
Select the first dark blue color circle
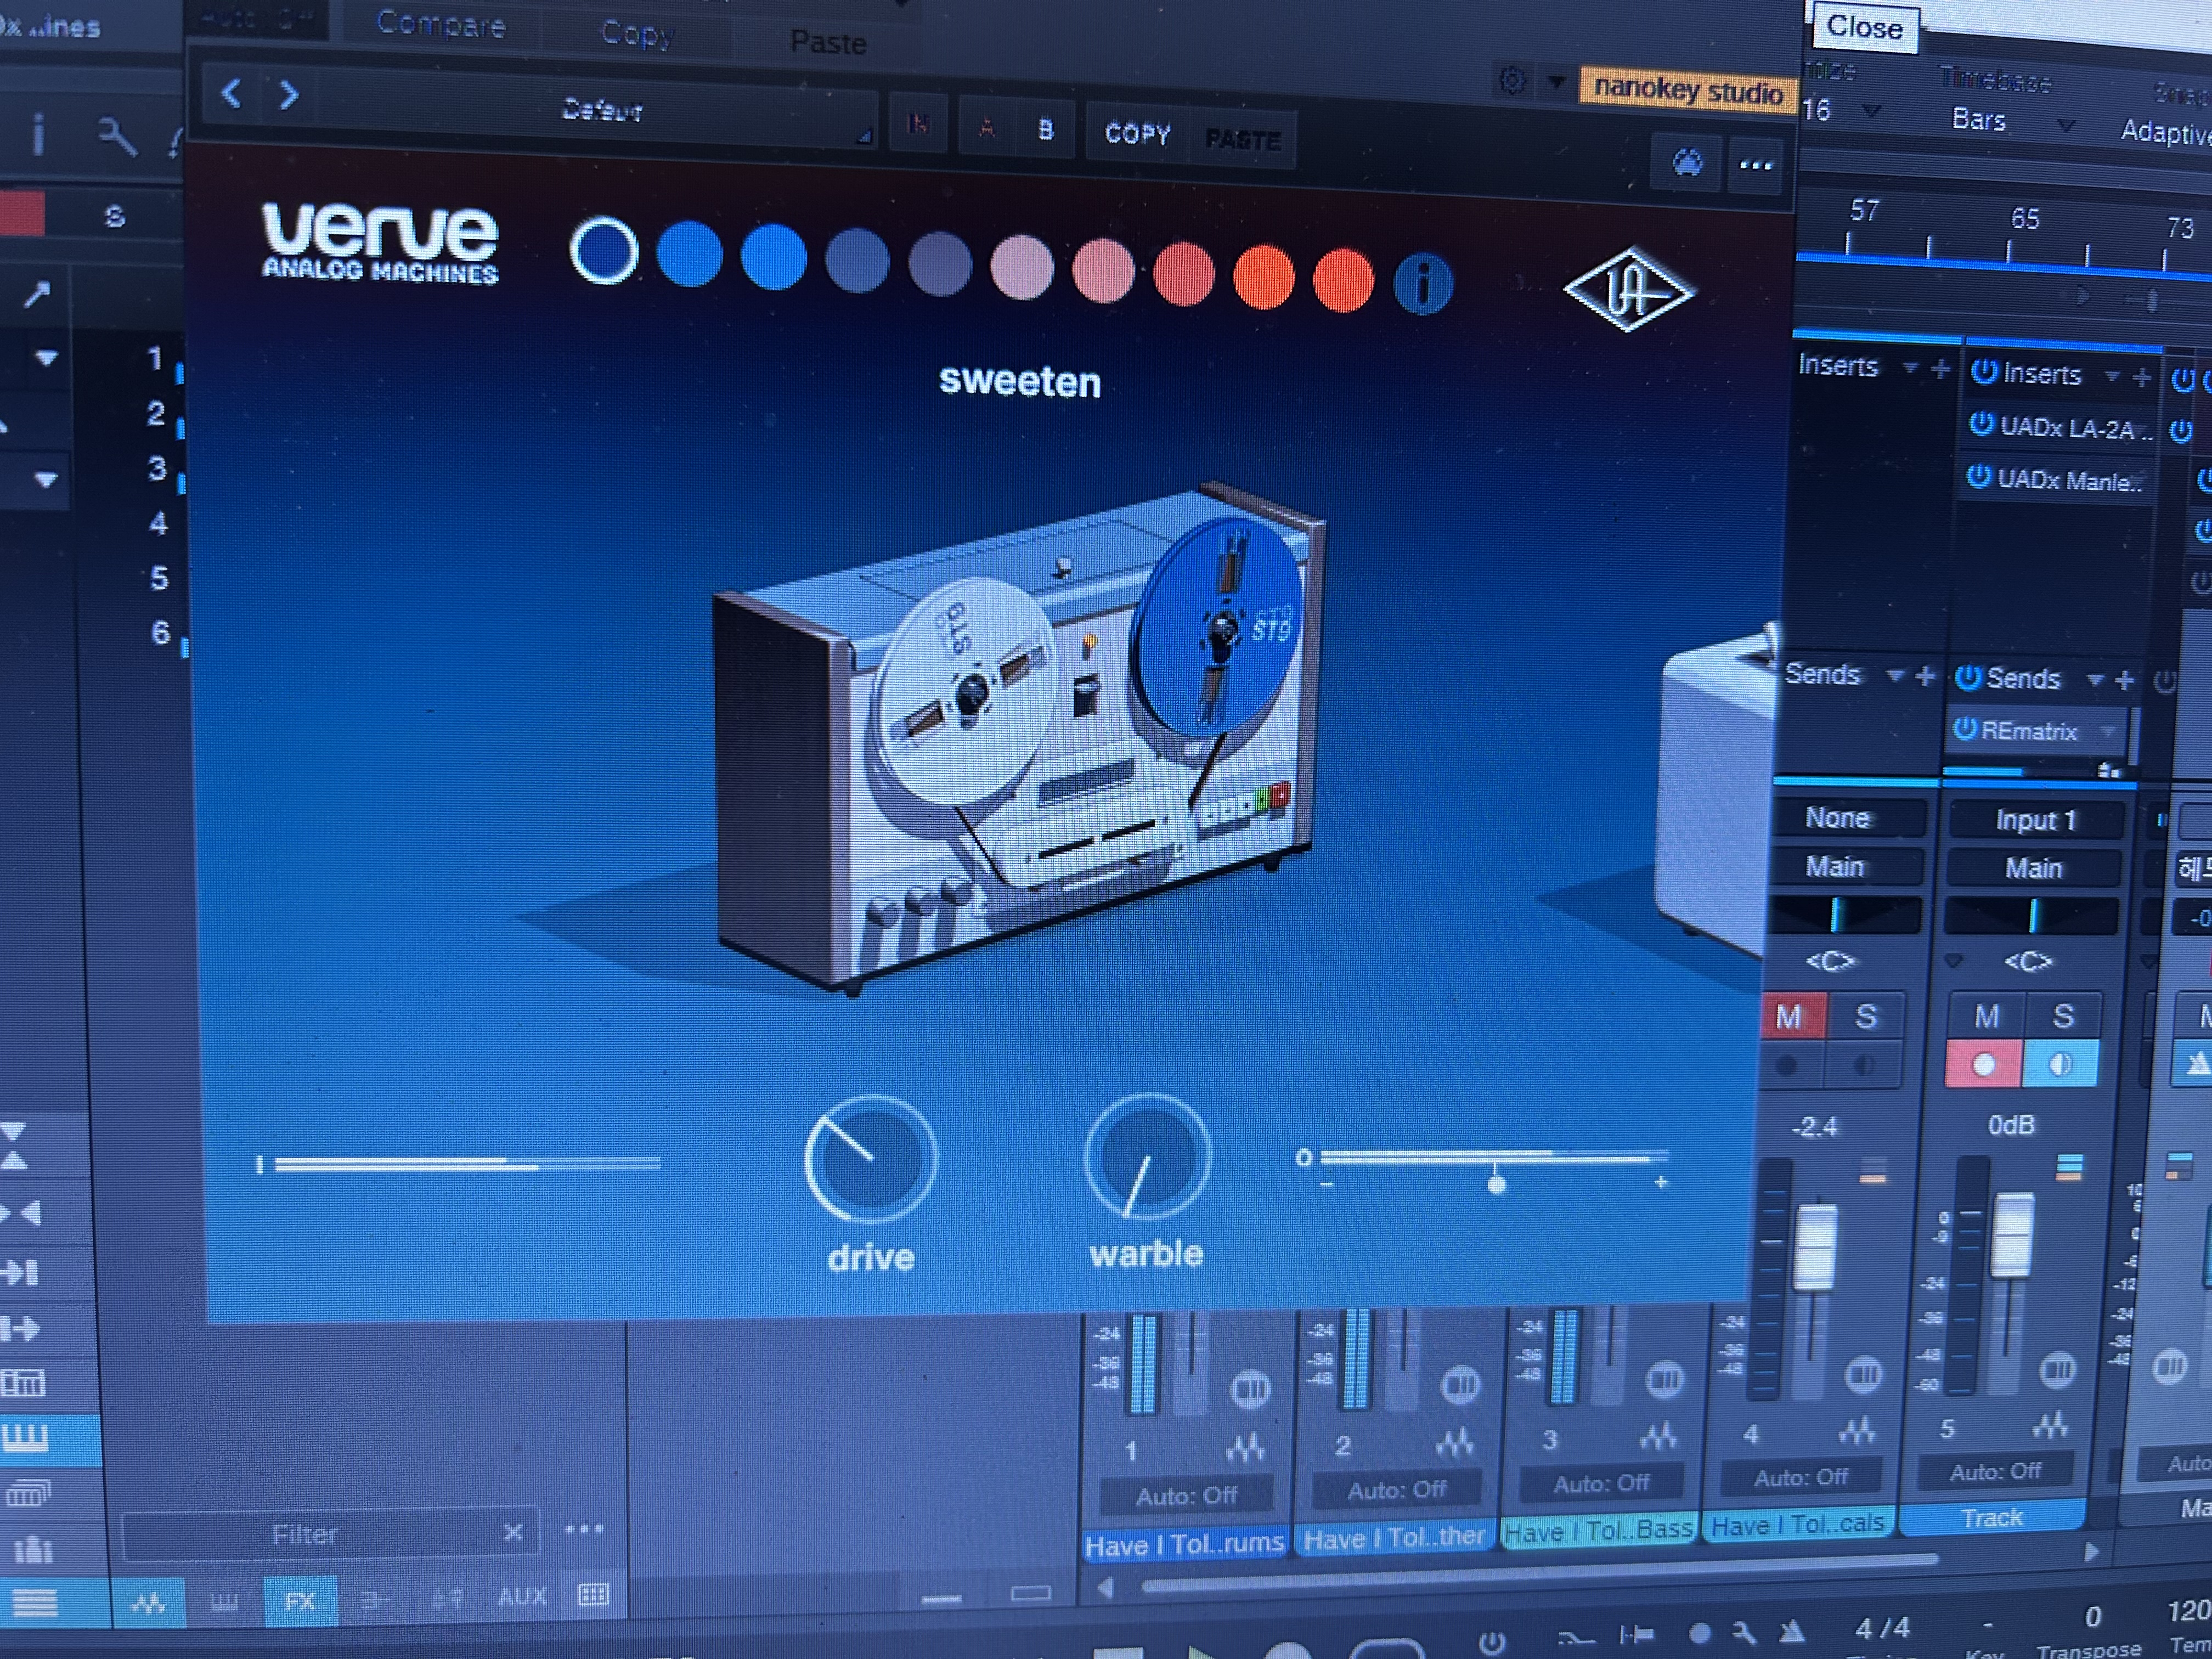[x=604, y=250]
